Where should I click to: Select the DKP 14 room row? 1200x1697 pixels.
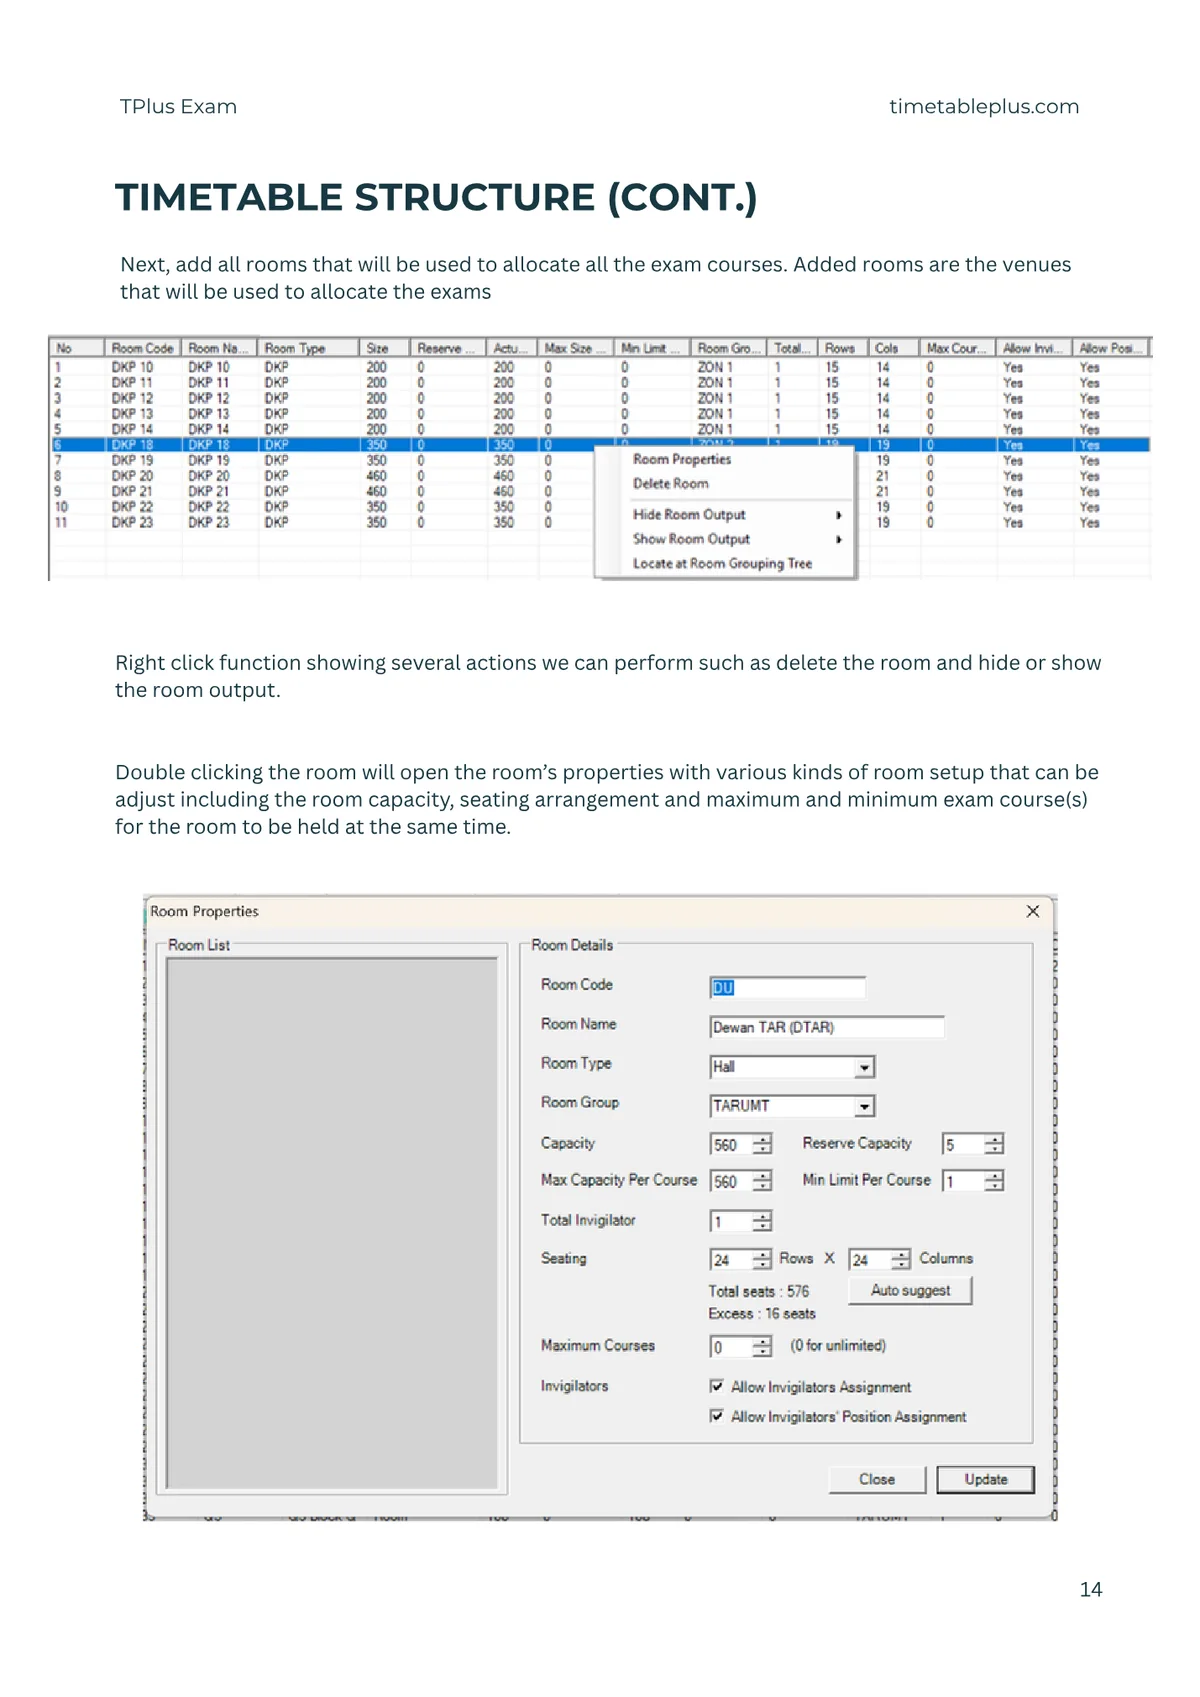coord(600,429)
